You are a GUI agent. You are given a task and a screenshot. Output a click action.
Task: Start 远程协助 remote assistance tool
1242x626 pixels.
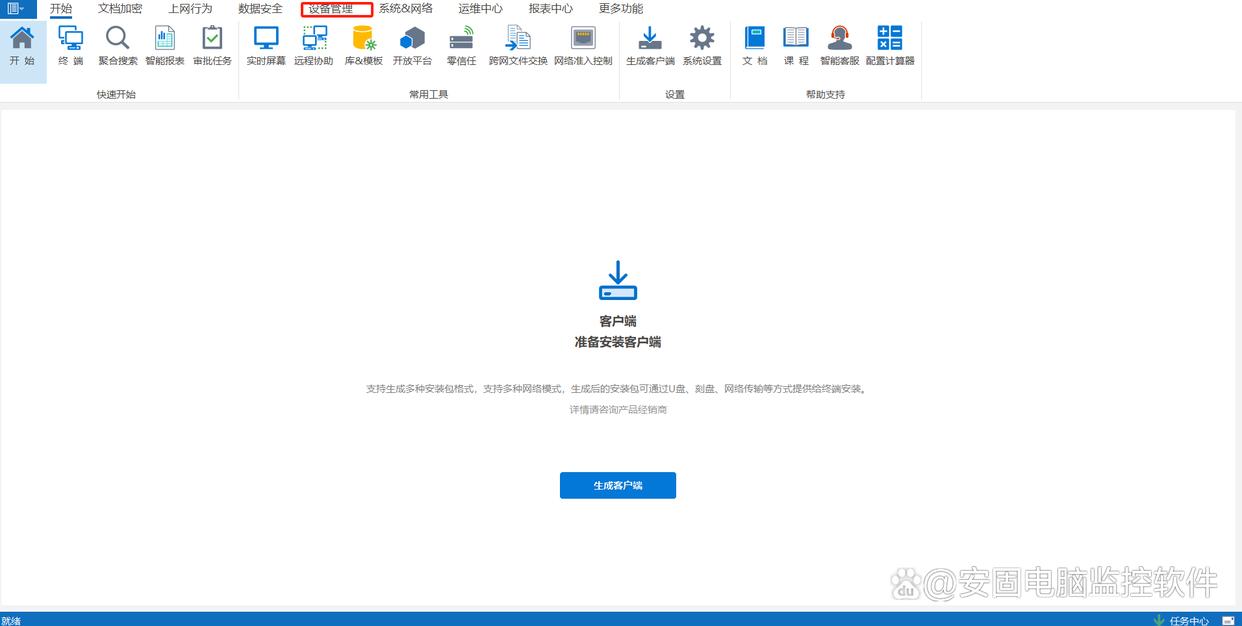(314, 46)
